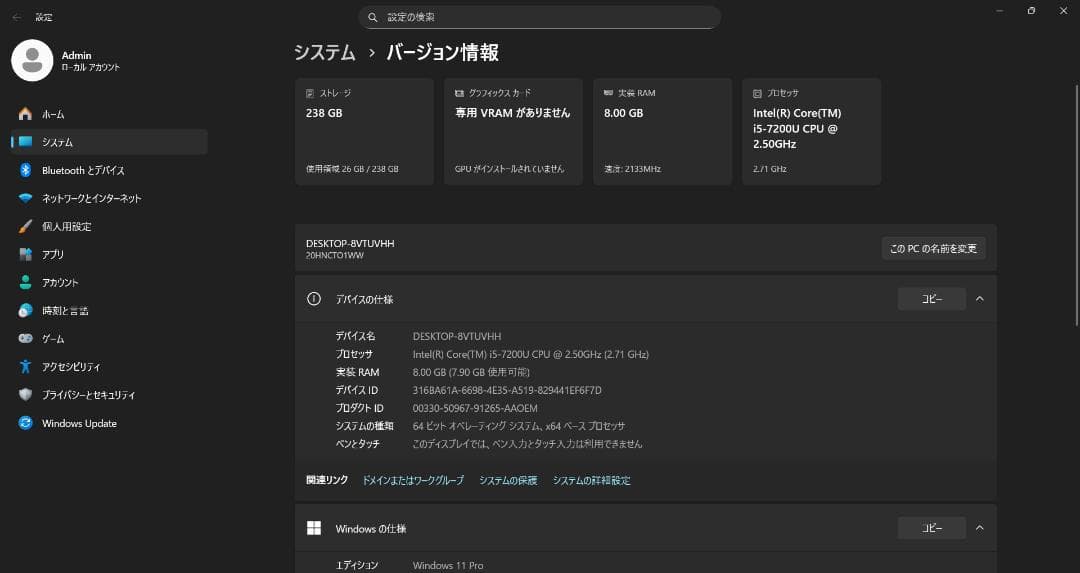Click この PC の名前を変更 button
The width and height of the screenshot is (1080, 573).
pyautogui.click(x=933, y=249)
